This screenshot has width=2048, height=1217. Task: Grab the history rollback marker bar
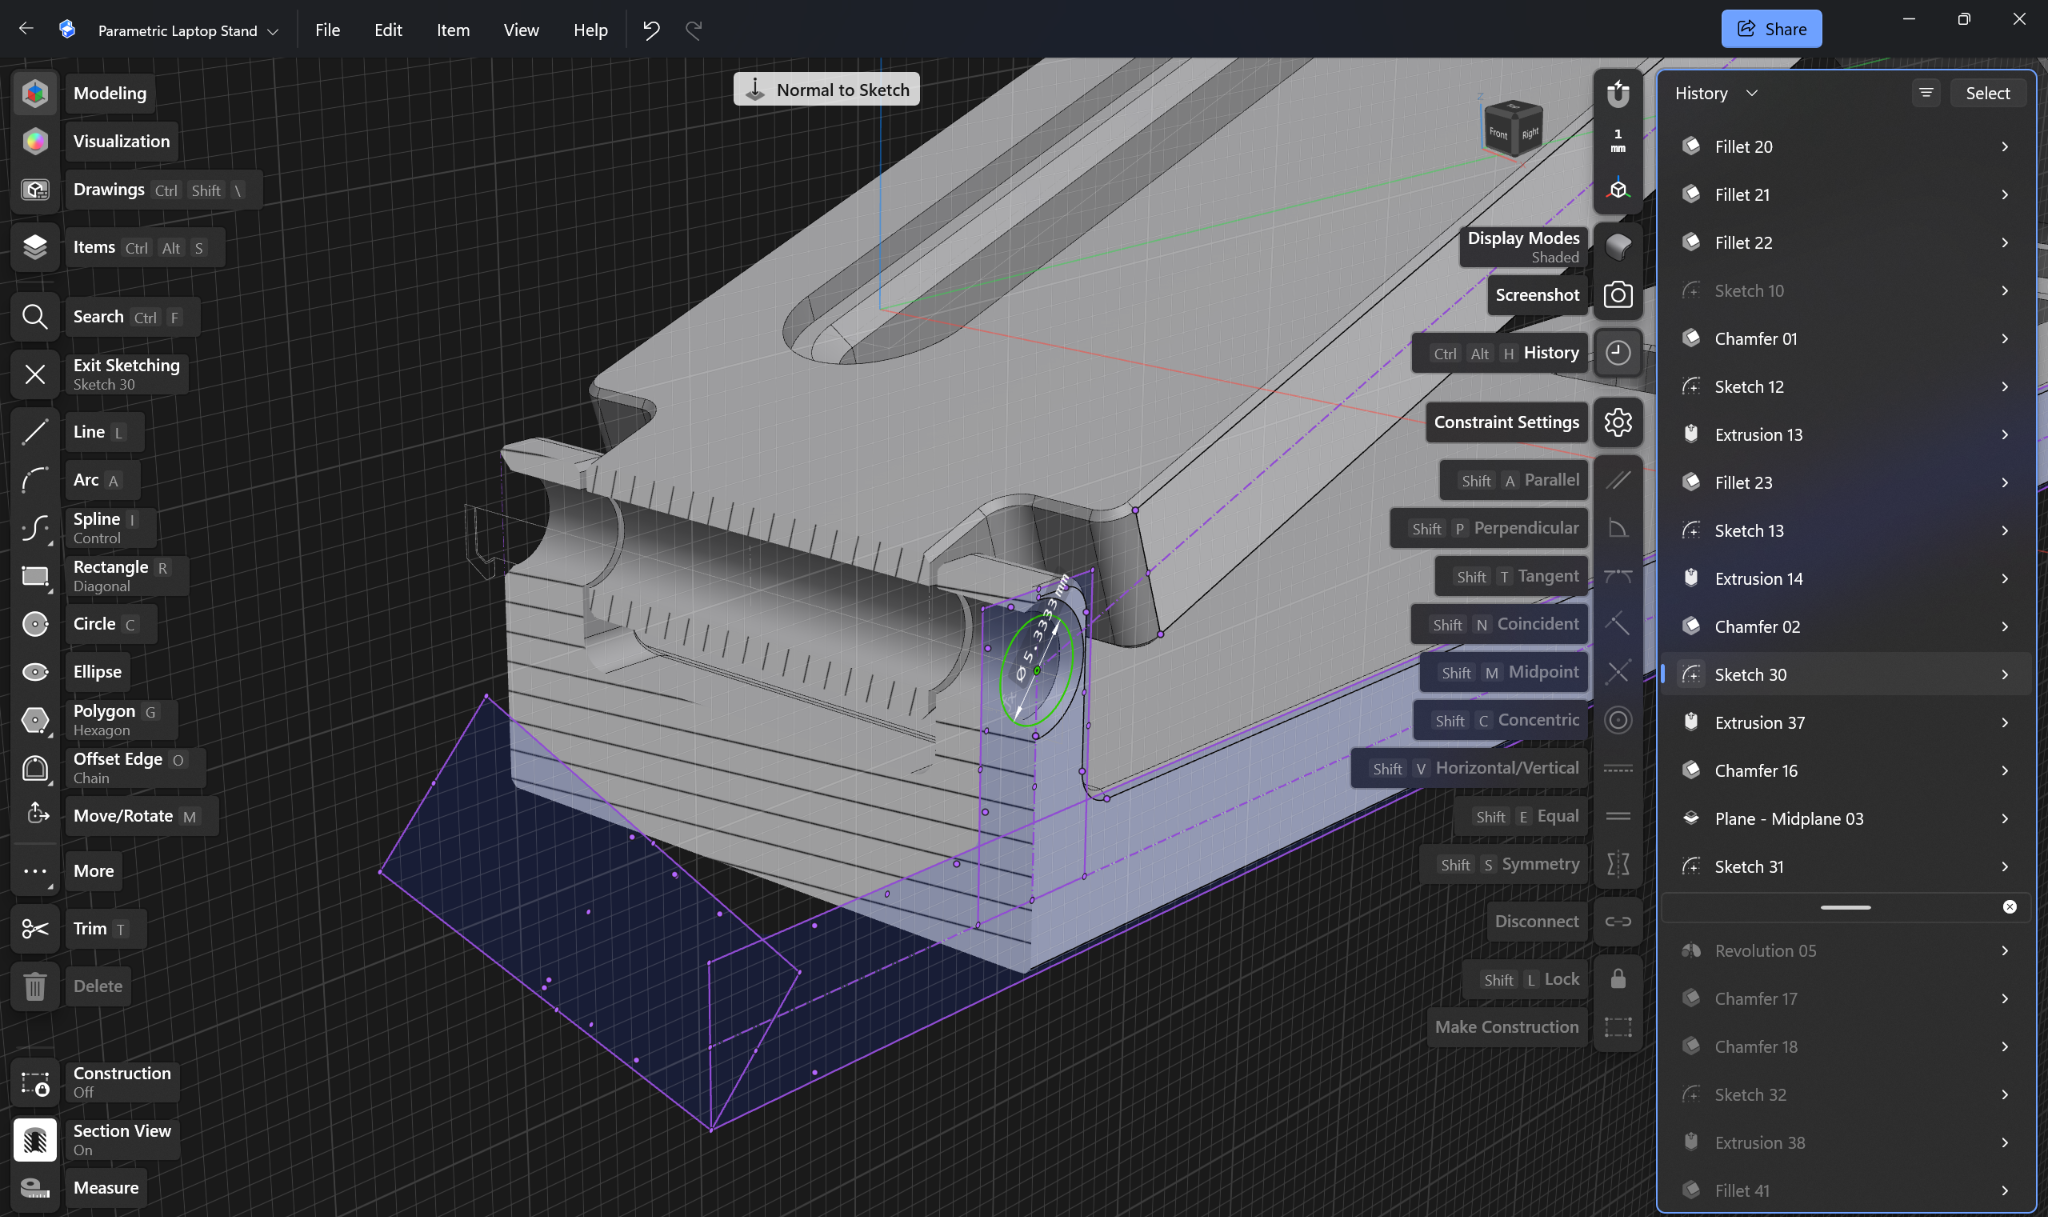pyautogui.click(x=1845, y=907)
